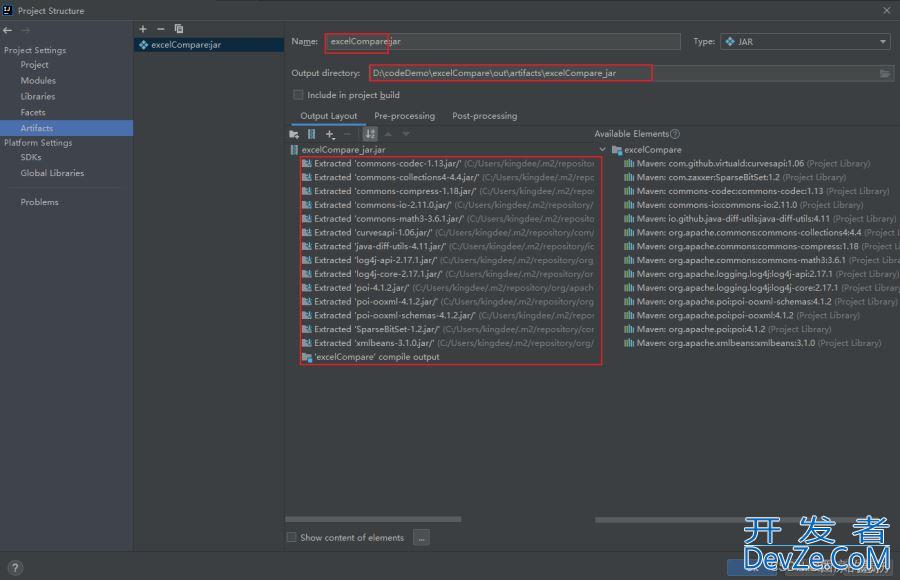Select Extracted 'commons-compress-1.18.jar/' entry
Viewport: 900px width, 580px height.
pyautogui.click(x=448, y=191)
